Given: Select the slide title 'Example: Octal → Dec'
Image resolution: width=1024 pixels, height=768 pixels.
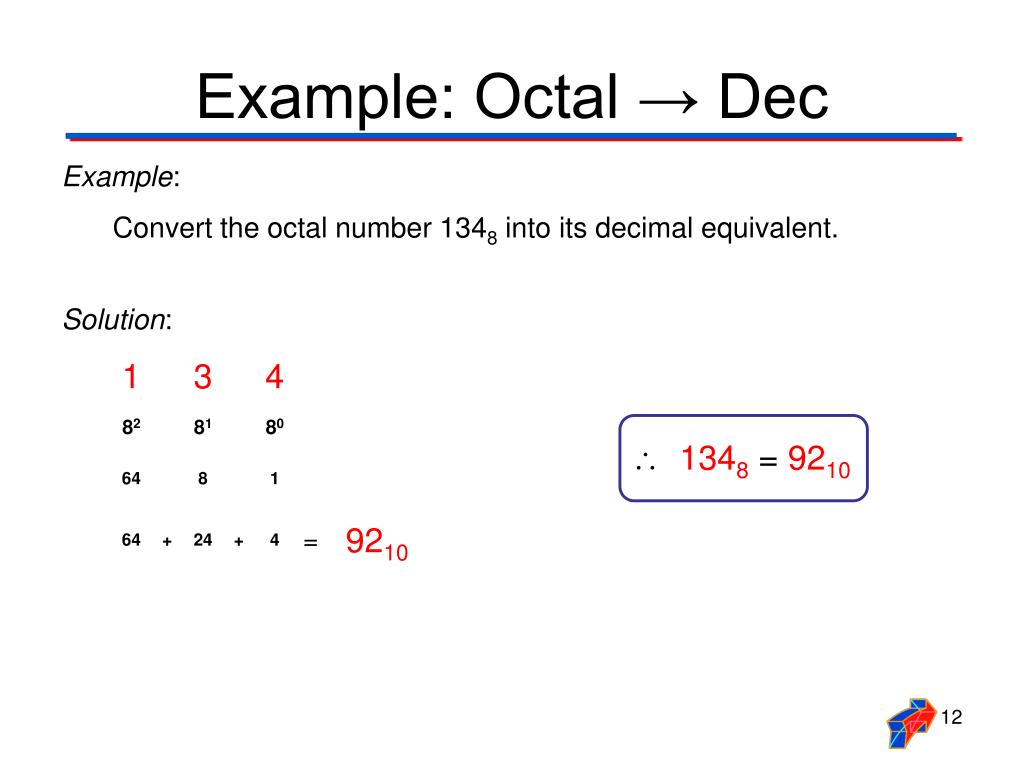Looking at the screenshot, I should click(513, 97).
